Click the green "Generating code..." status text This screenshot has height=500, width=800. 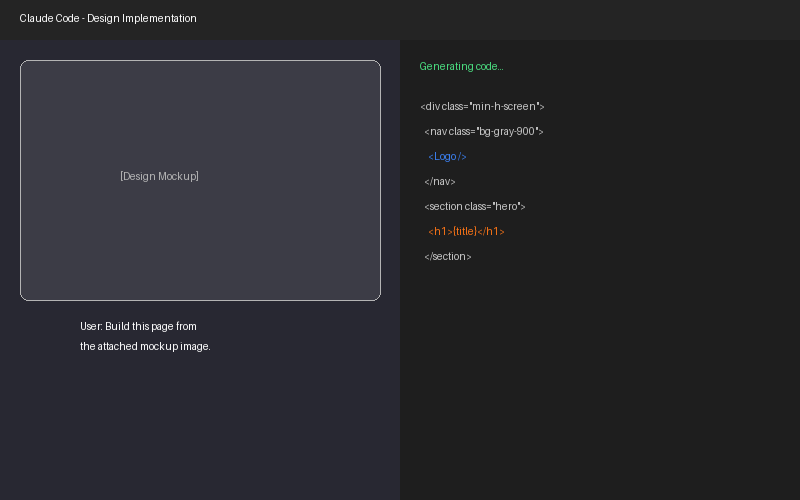461,67
